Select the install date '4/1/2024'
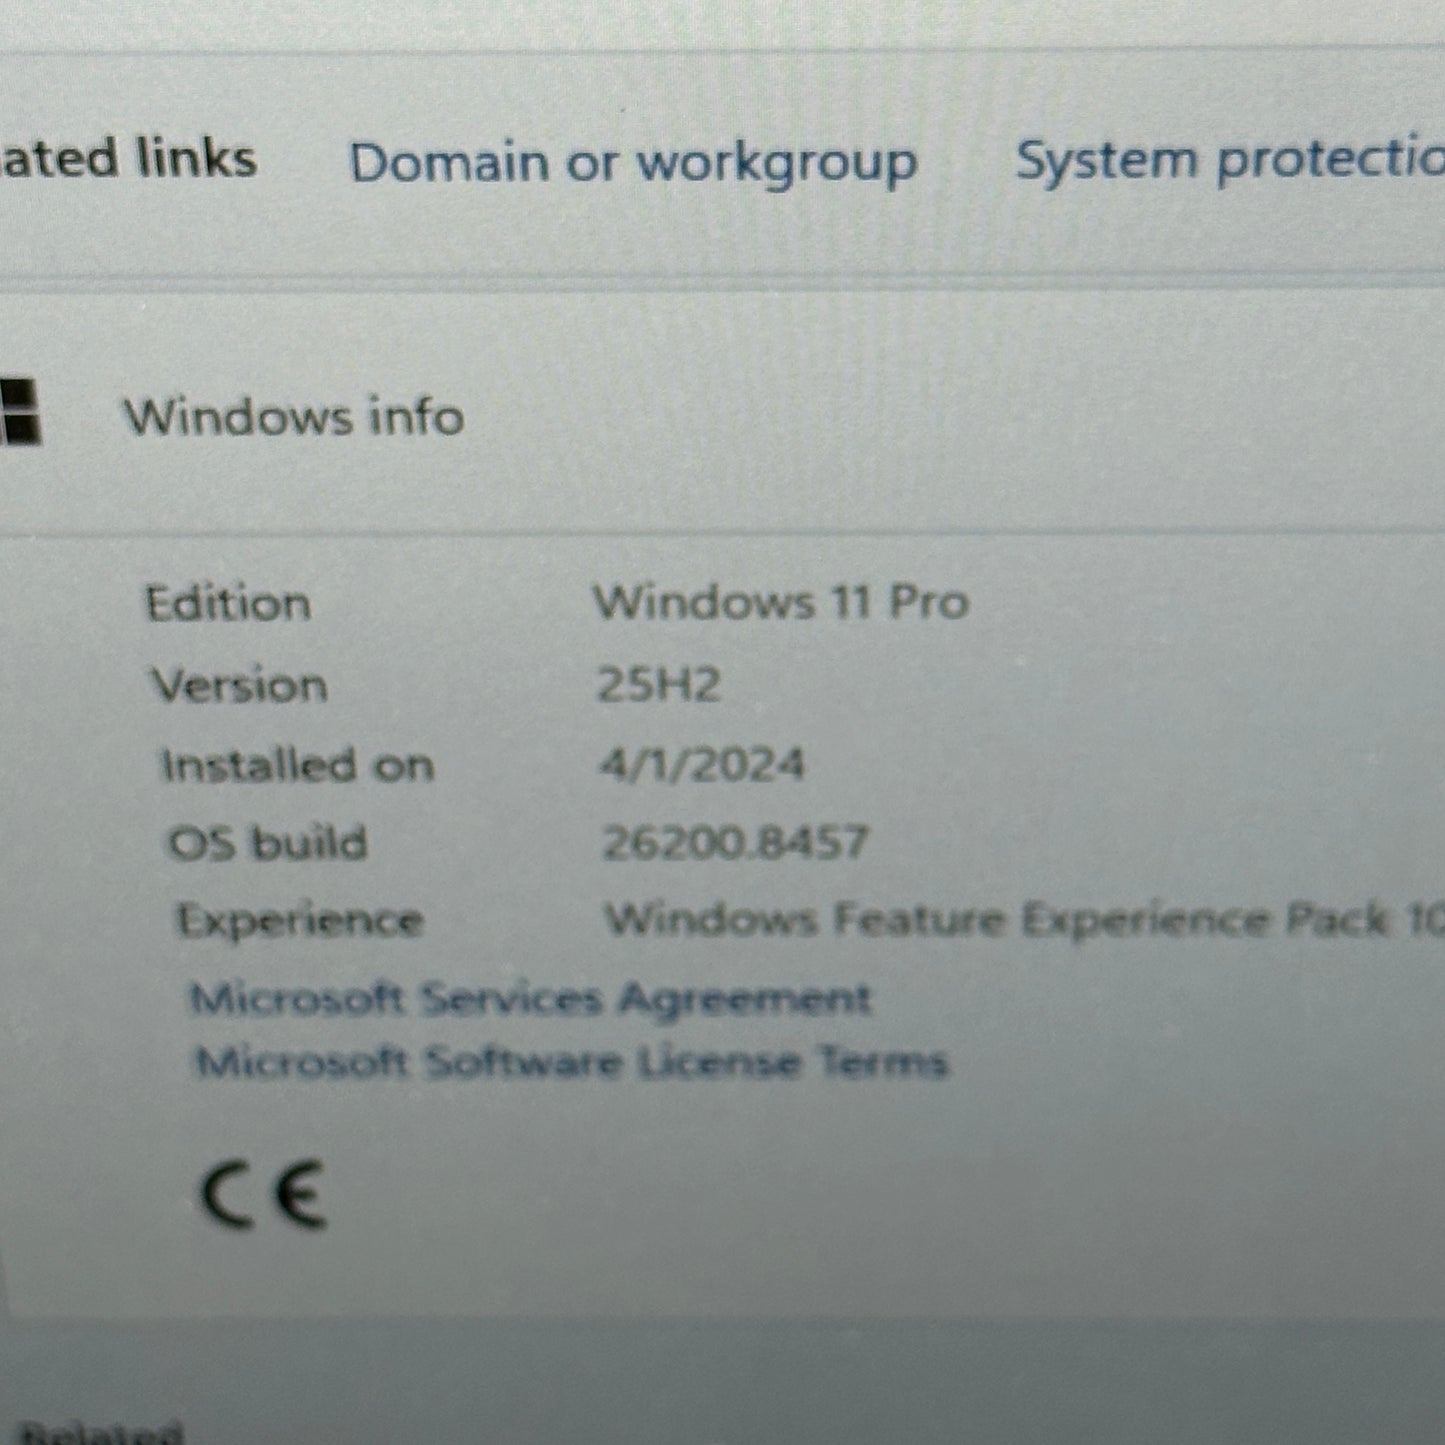1445x1445 pixels. (x=702, y=765)
